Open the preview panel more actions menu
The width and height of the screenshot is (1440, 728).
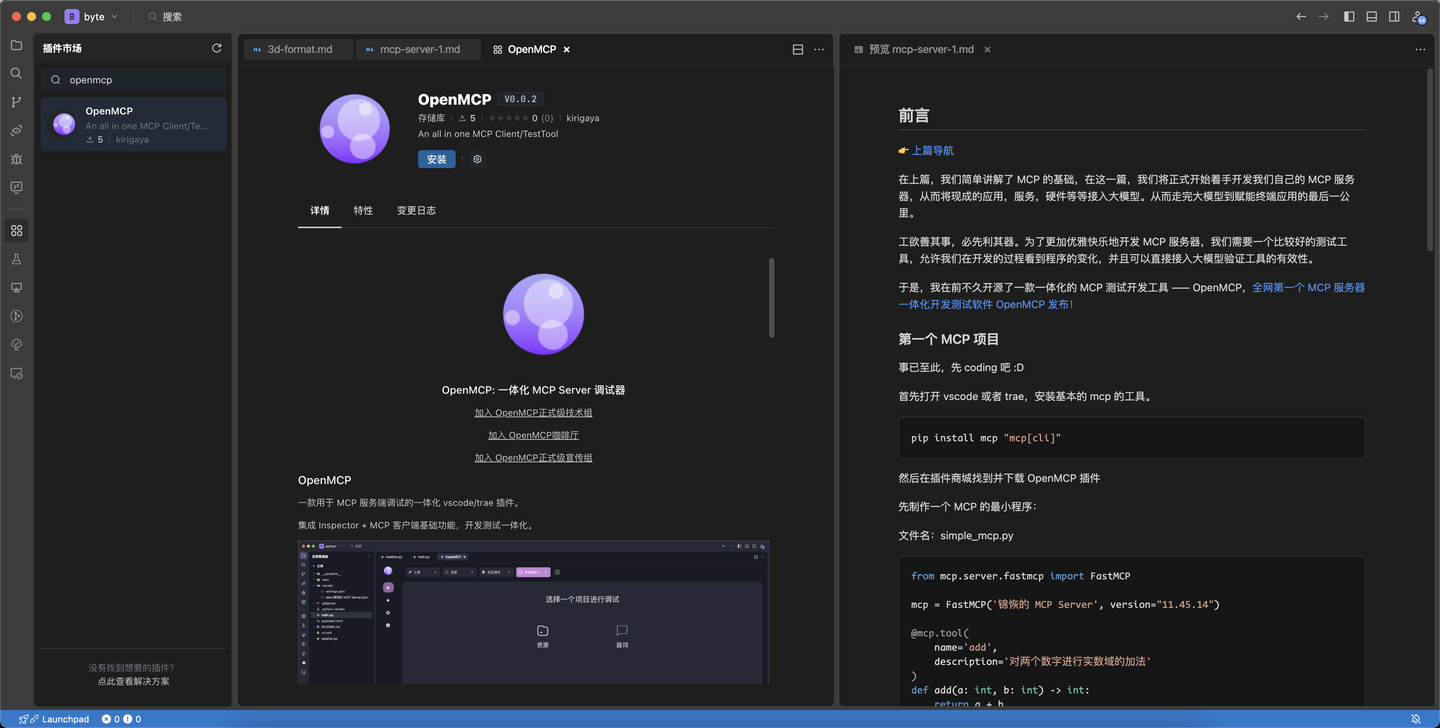tap(1420, 48)
